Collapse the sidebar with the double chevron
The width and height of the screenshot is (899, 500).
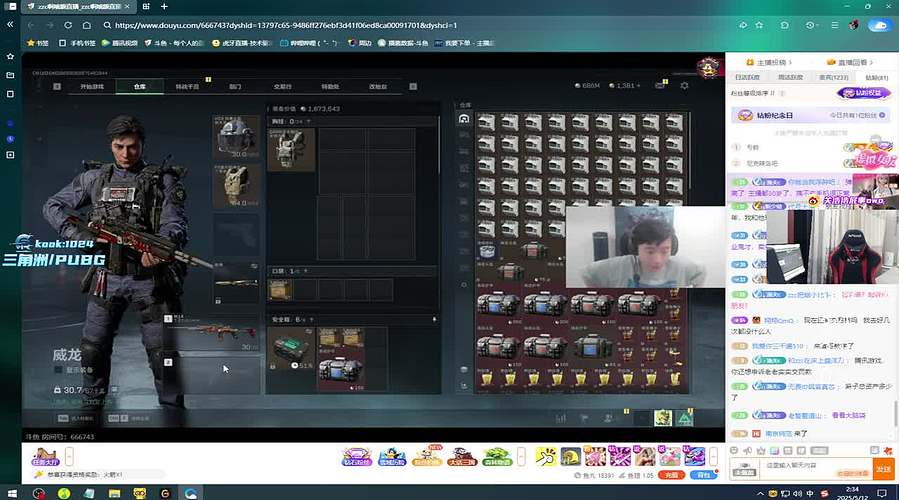tap(10, 24)
